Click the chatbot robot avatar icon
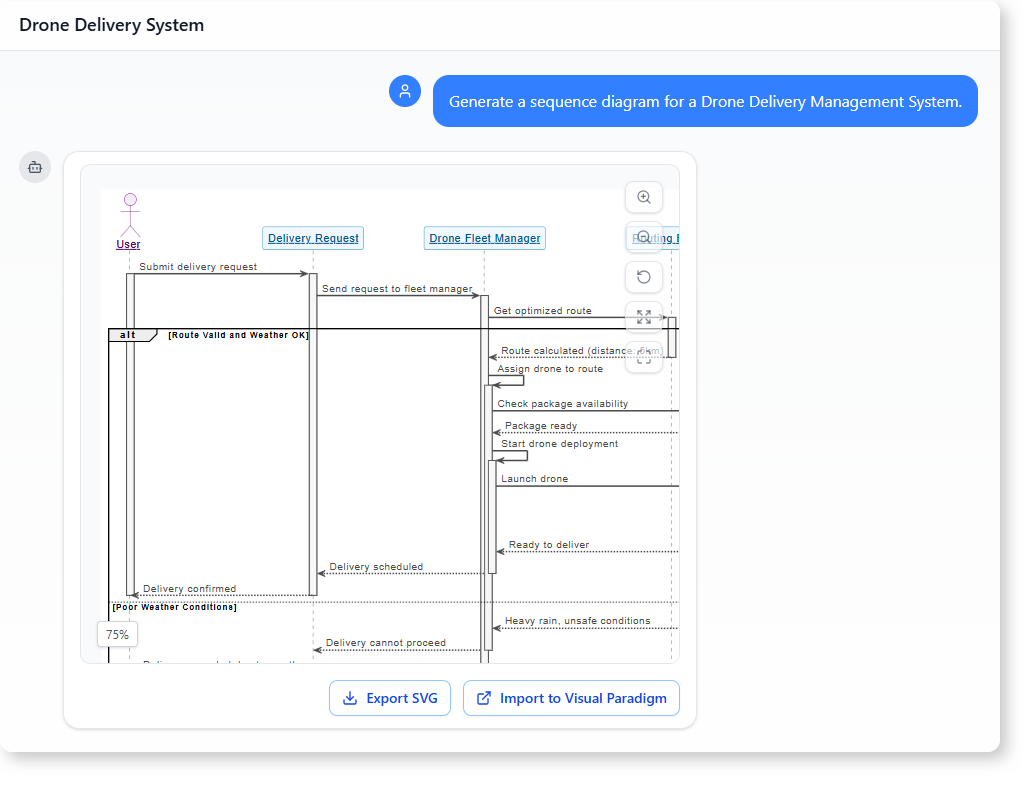This screenshot has height=788, width=1028. [x=35, y=167]
